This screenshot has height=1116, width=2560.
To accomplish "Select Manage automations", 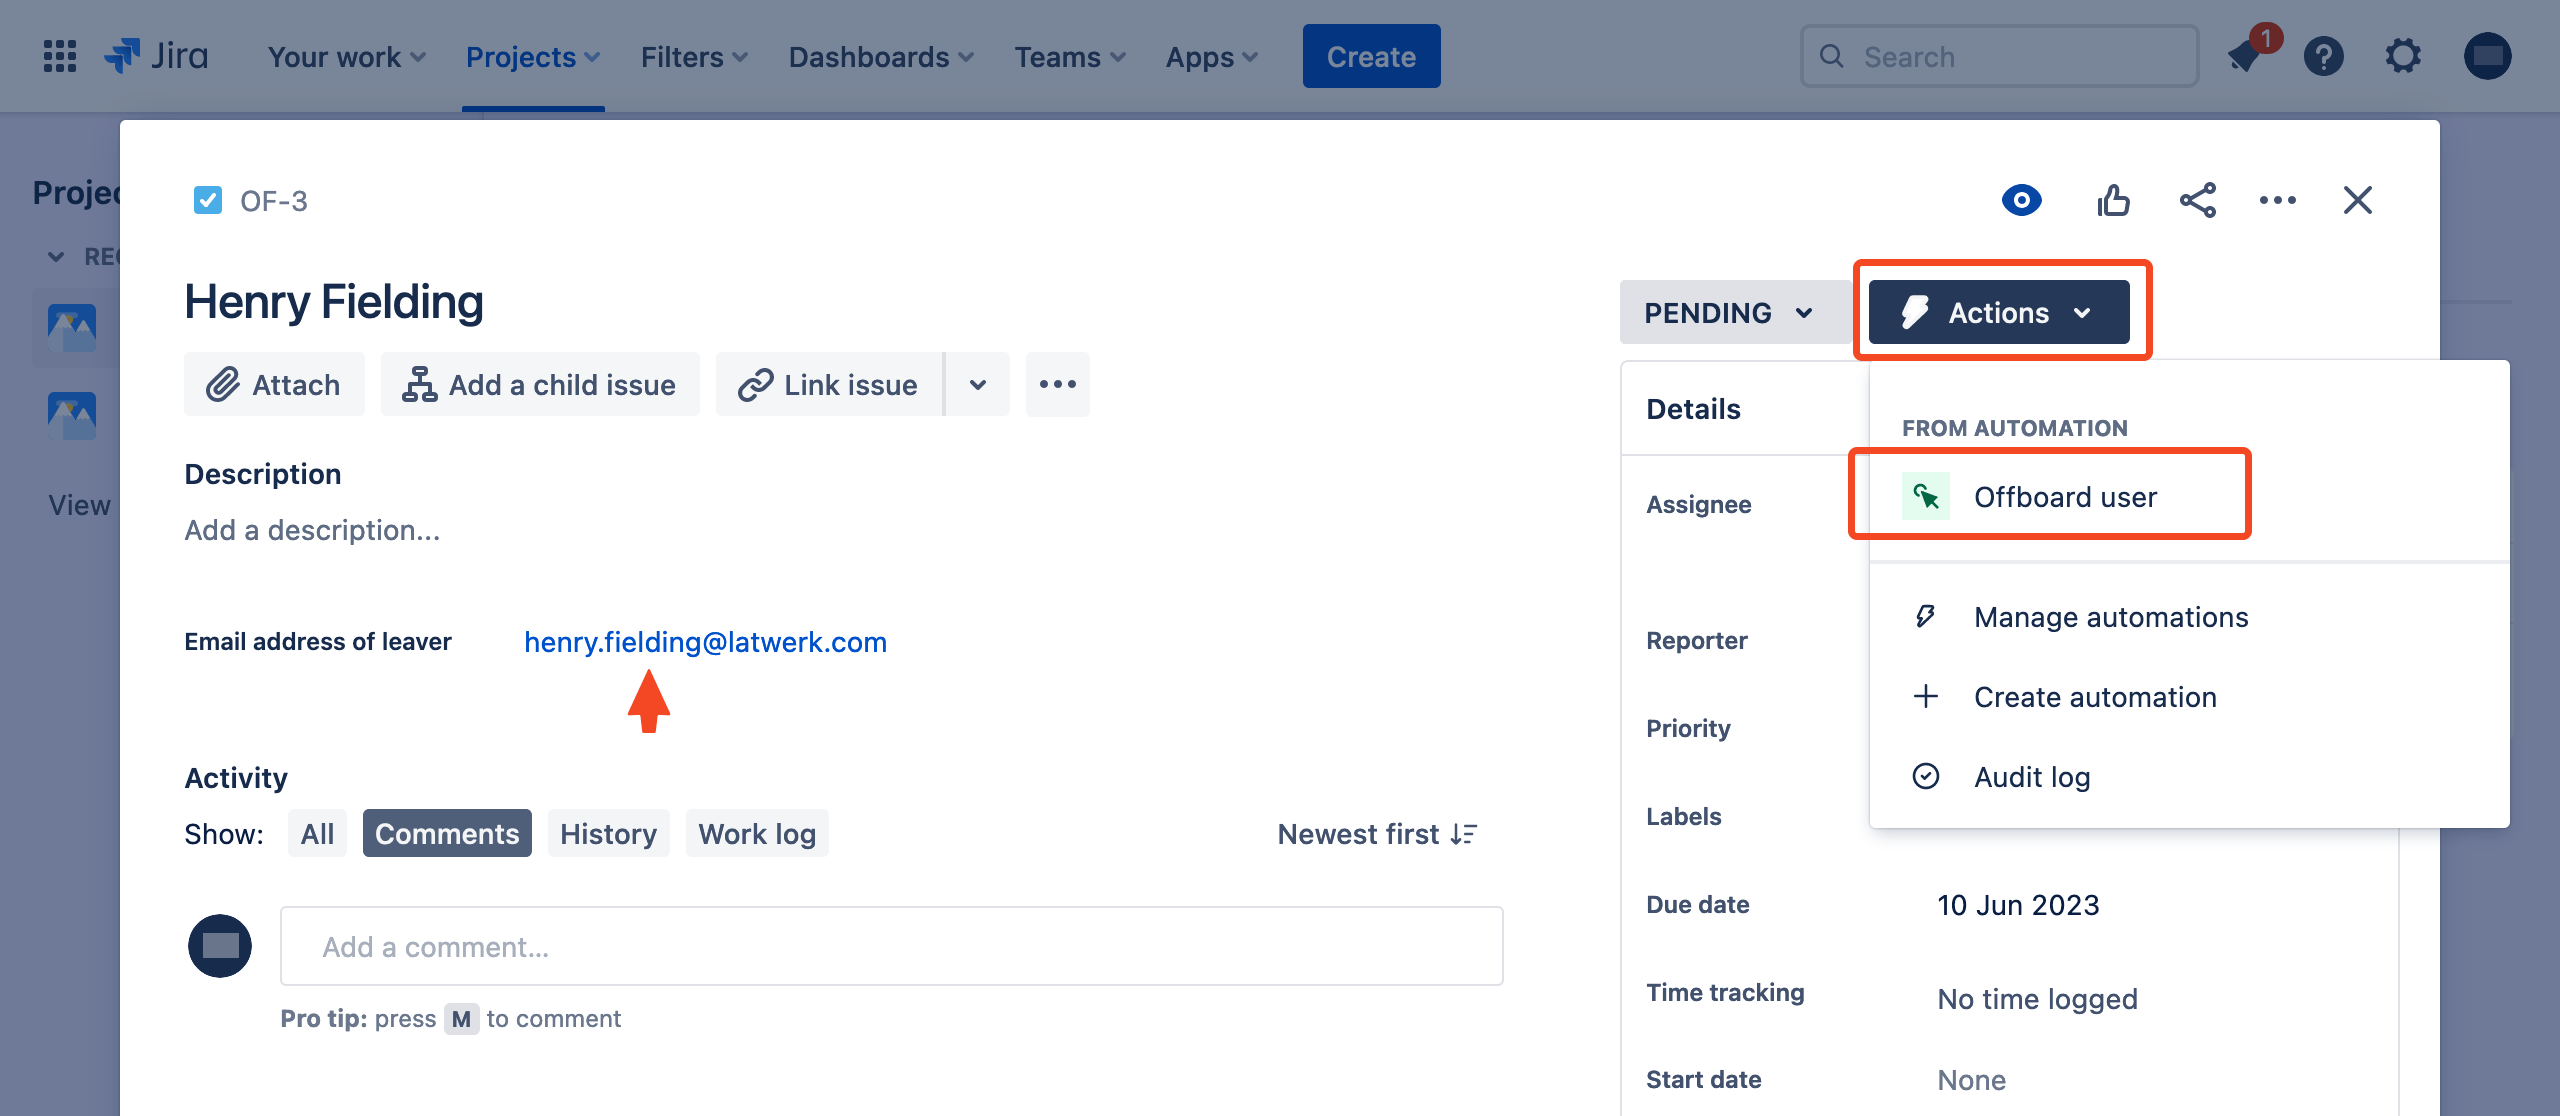I will 2189,617.
